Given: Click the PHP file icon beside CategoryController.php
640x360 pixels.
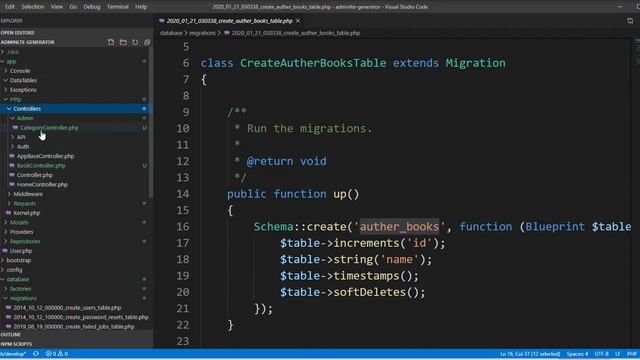Looking at the screenshot, I should point(15,128).
